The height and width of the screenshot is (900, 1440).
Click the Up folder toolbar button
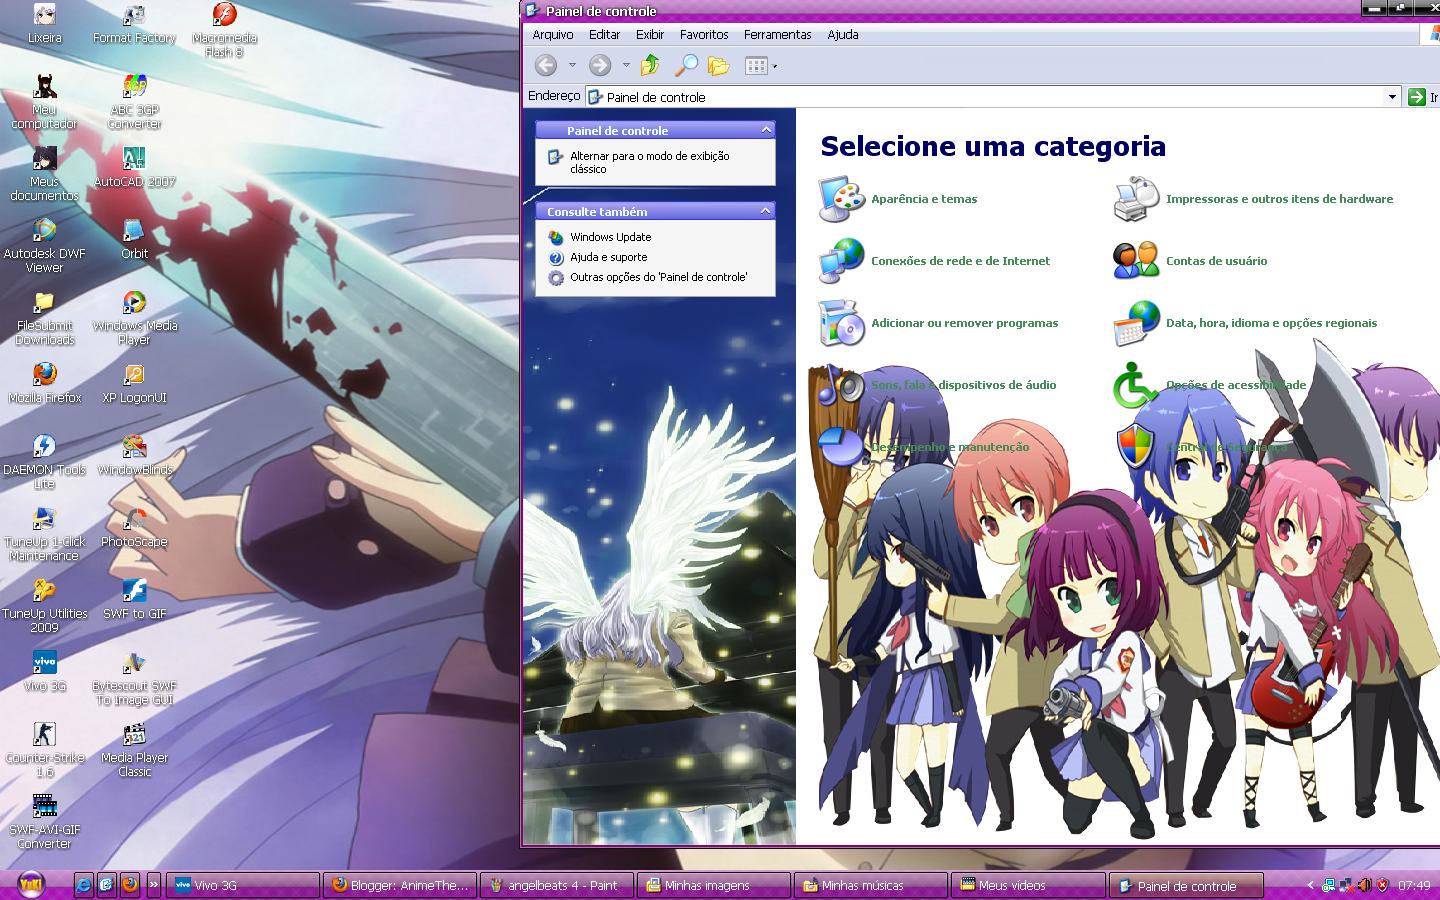(650, 66)
